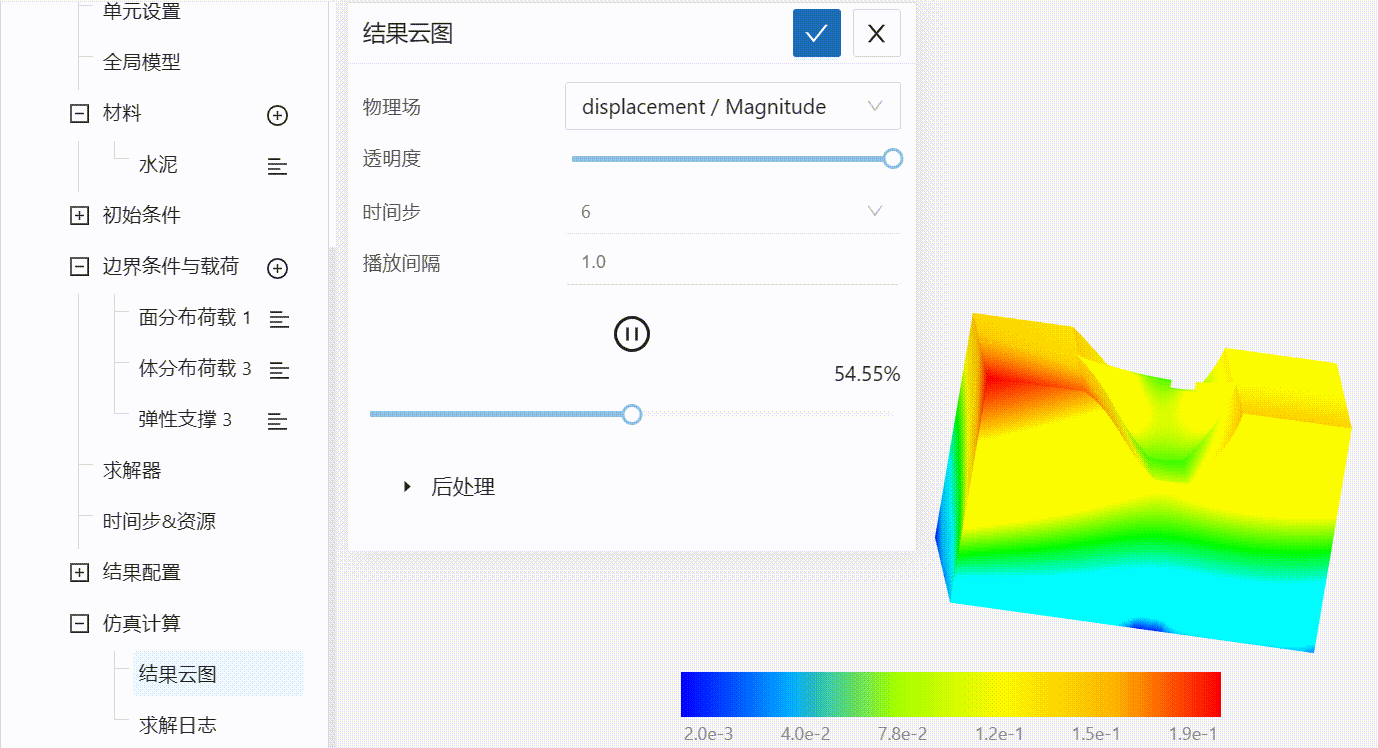The image size is (1378, 748).
Task: Click the color legend bar
Action: [x=951, y=694]
